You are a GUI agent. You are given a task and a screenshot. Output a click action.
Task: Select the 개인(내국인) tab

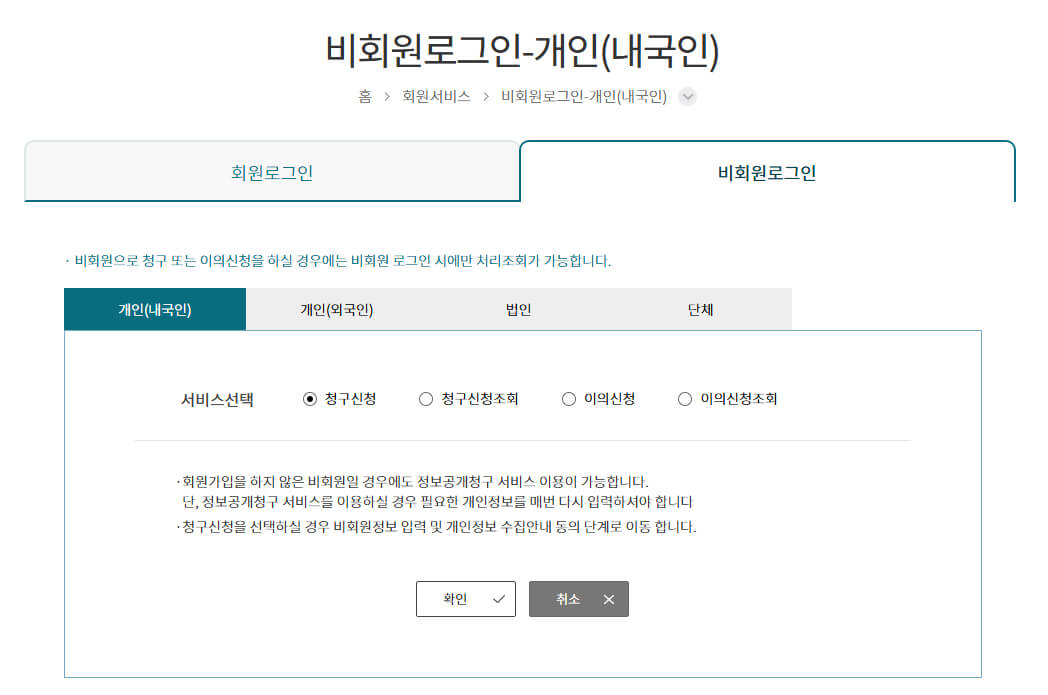155,309
